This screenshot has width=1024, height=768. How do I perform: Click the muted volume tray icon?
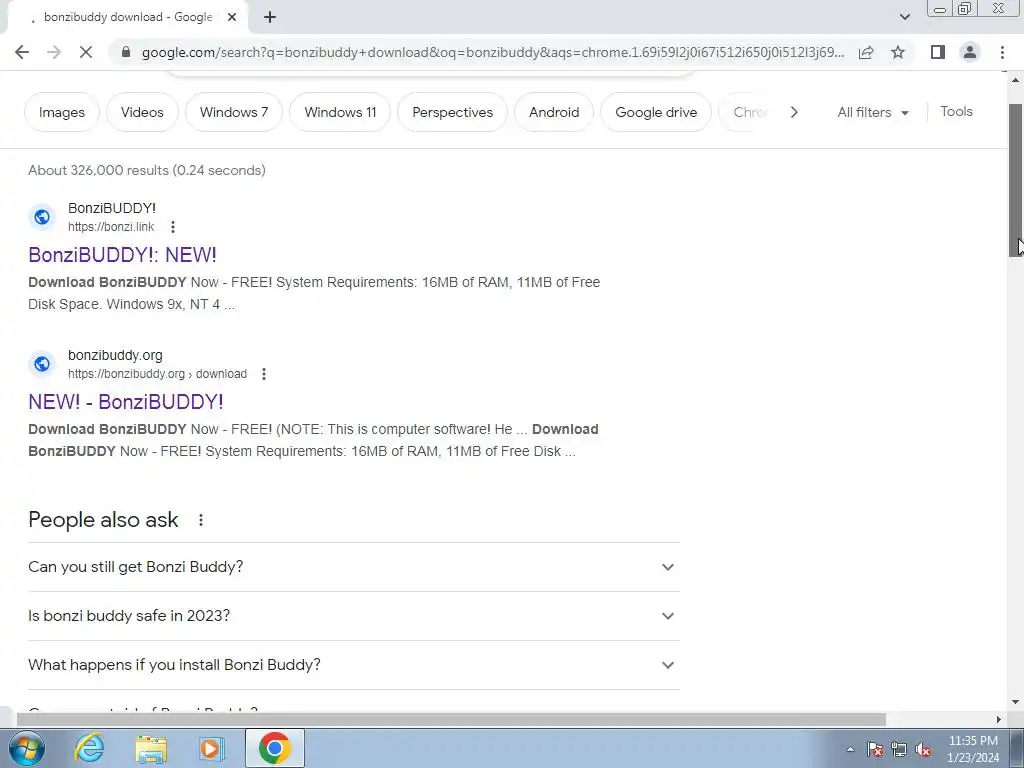[x=923, y=749]
